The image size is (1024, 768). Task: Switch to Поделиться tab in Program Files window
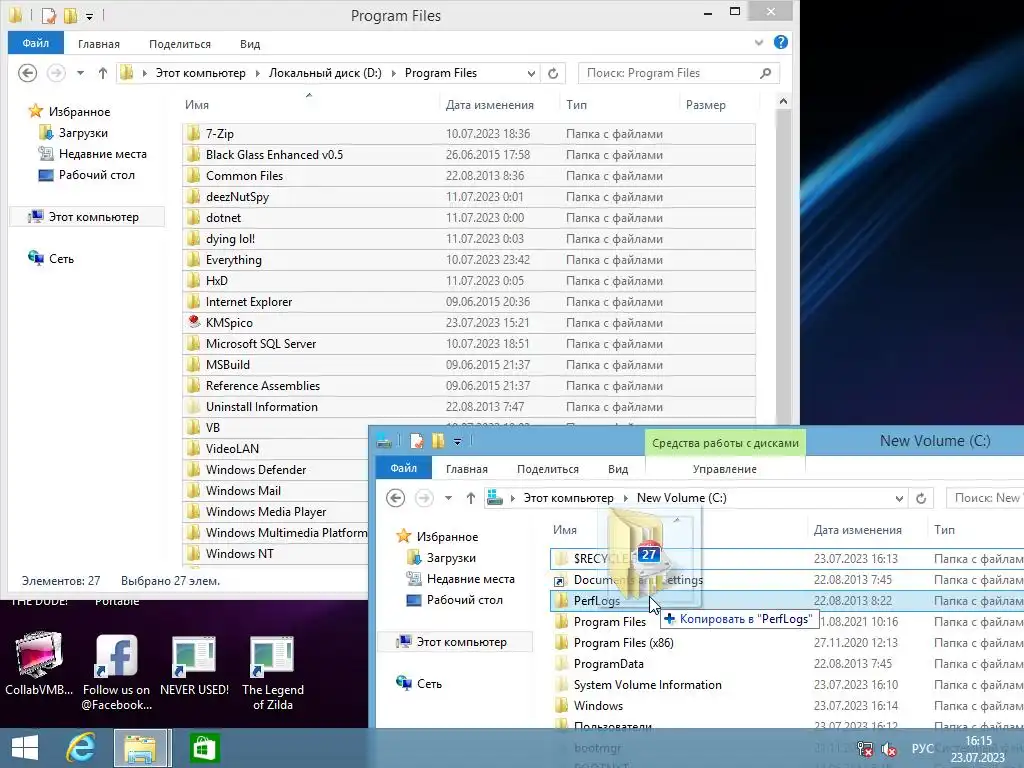180,44
